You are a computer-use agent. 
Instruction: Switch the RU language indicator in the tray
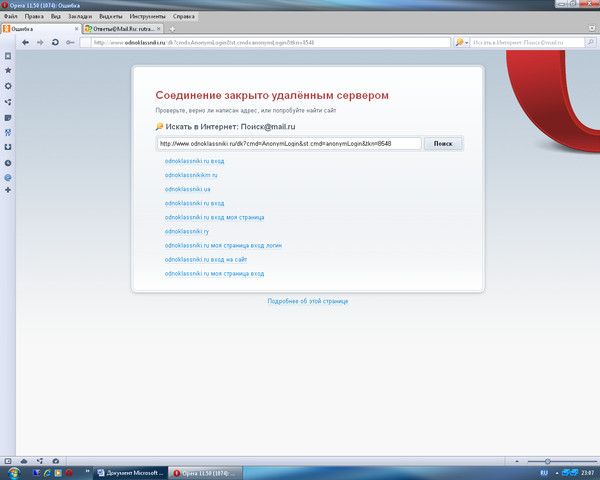tap(544, 473)
